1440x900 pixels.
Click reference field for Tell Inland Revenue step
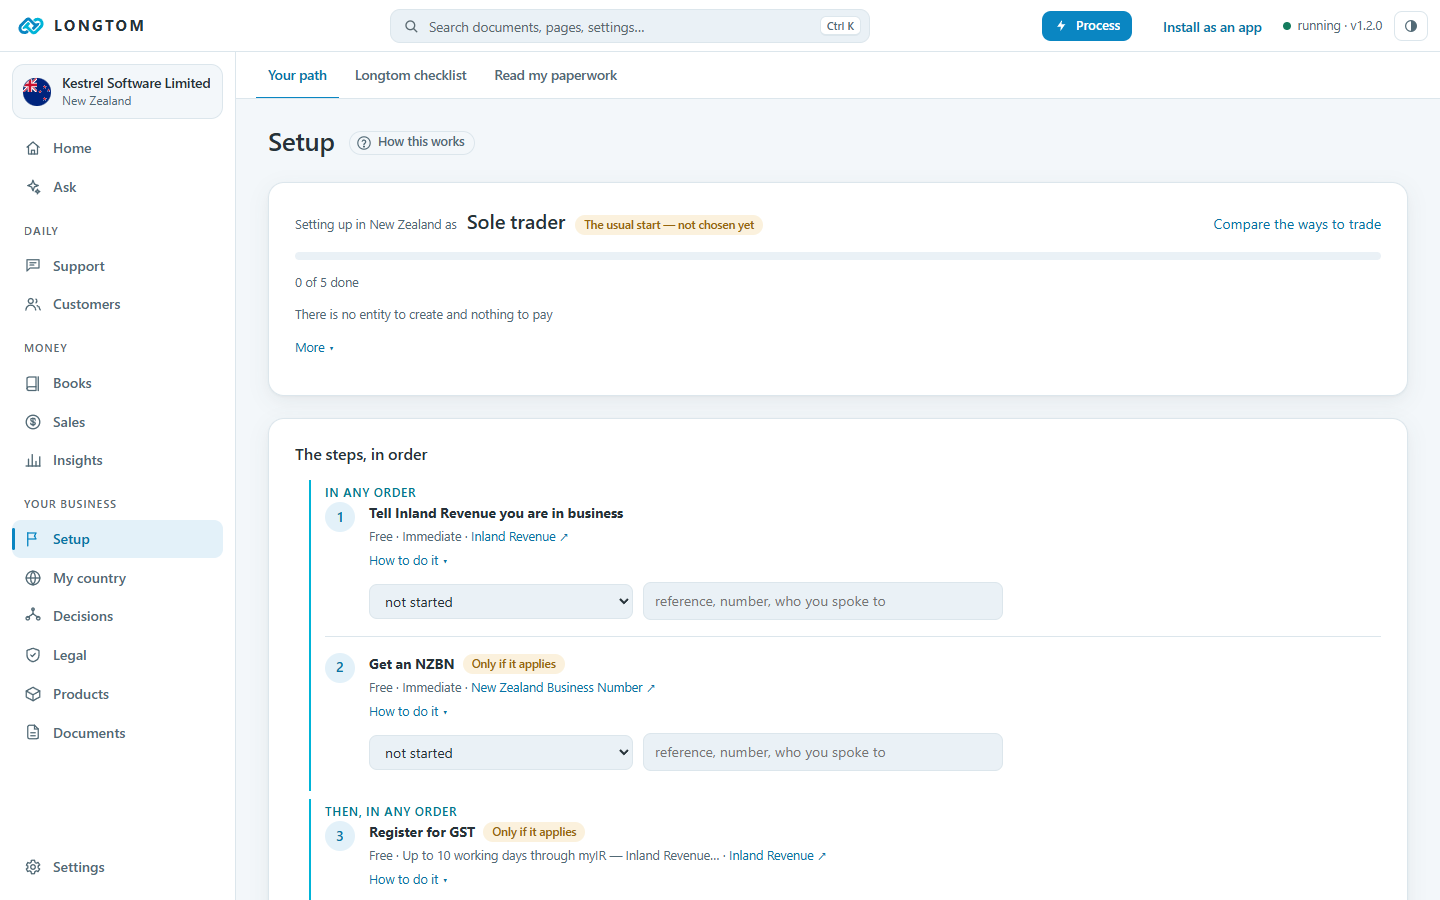point(823,601)
